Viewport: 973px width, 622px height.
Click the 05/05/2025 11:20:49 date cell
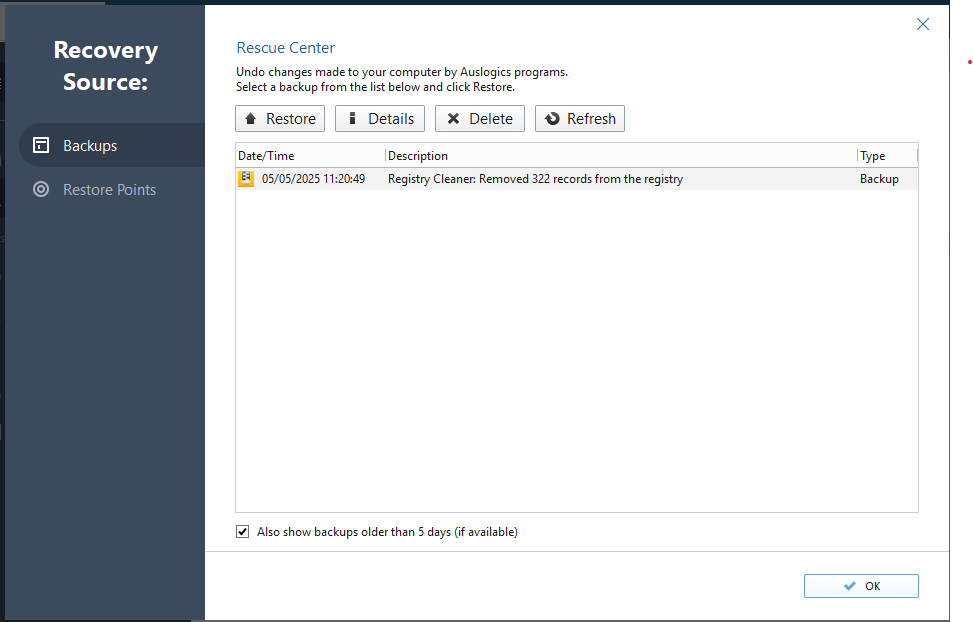(313, 179)
